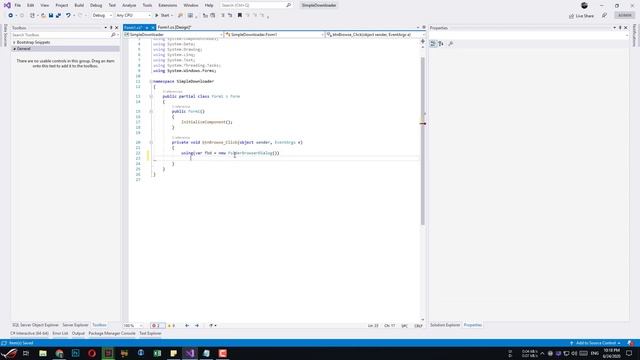Click the InitializeComponent() code line
This screenshot has height=360, width=640.
207,122
